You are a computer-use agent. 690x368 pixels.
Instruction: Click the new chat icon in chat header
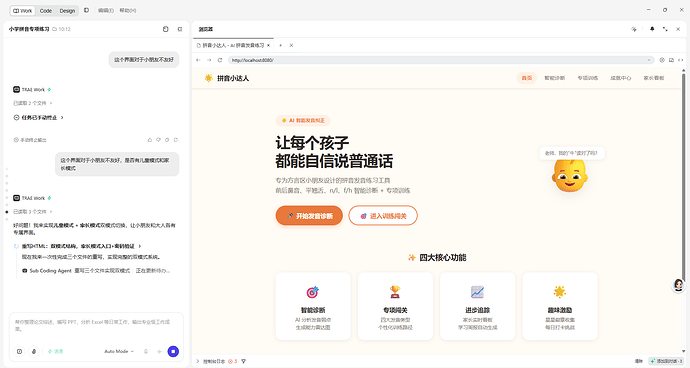165,29
